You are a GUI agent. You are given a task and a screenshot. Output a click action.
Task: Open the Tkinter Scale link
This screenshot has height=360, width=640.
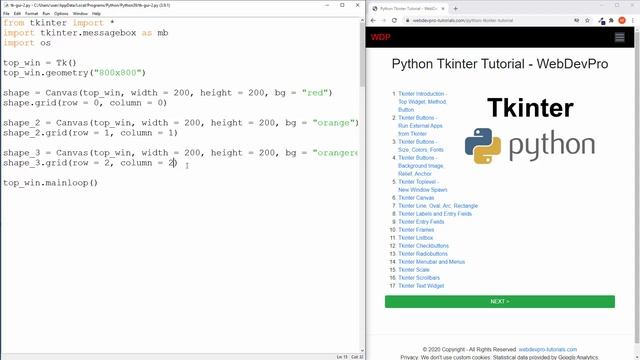tap(413, 270)
